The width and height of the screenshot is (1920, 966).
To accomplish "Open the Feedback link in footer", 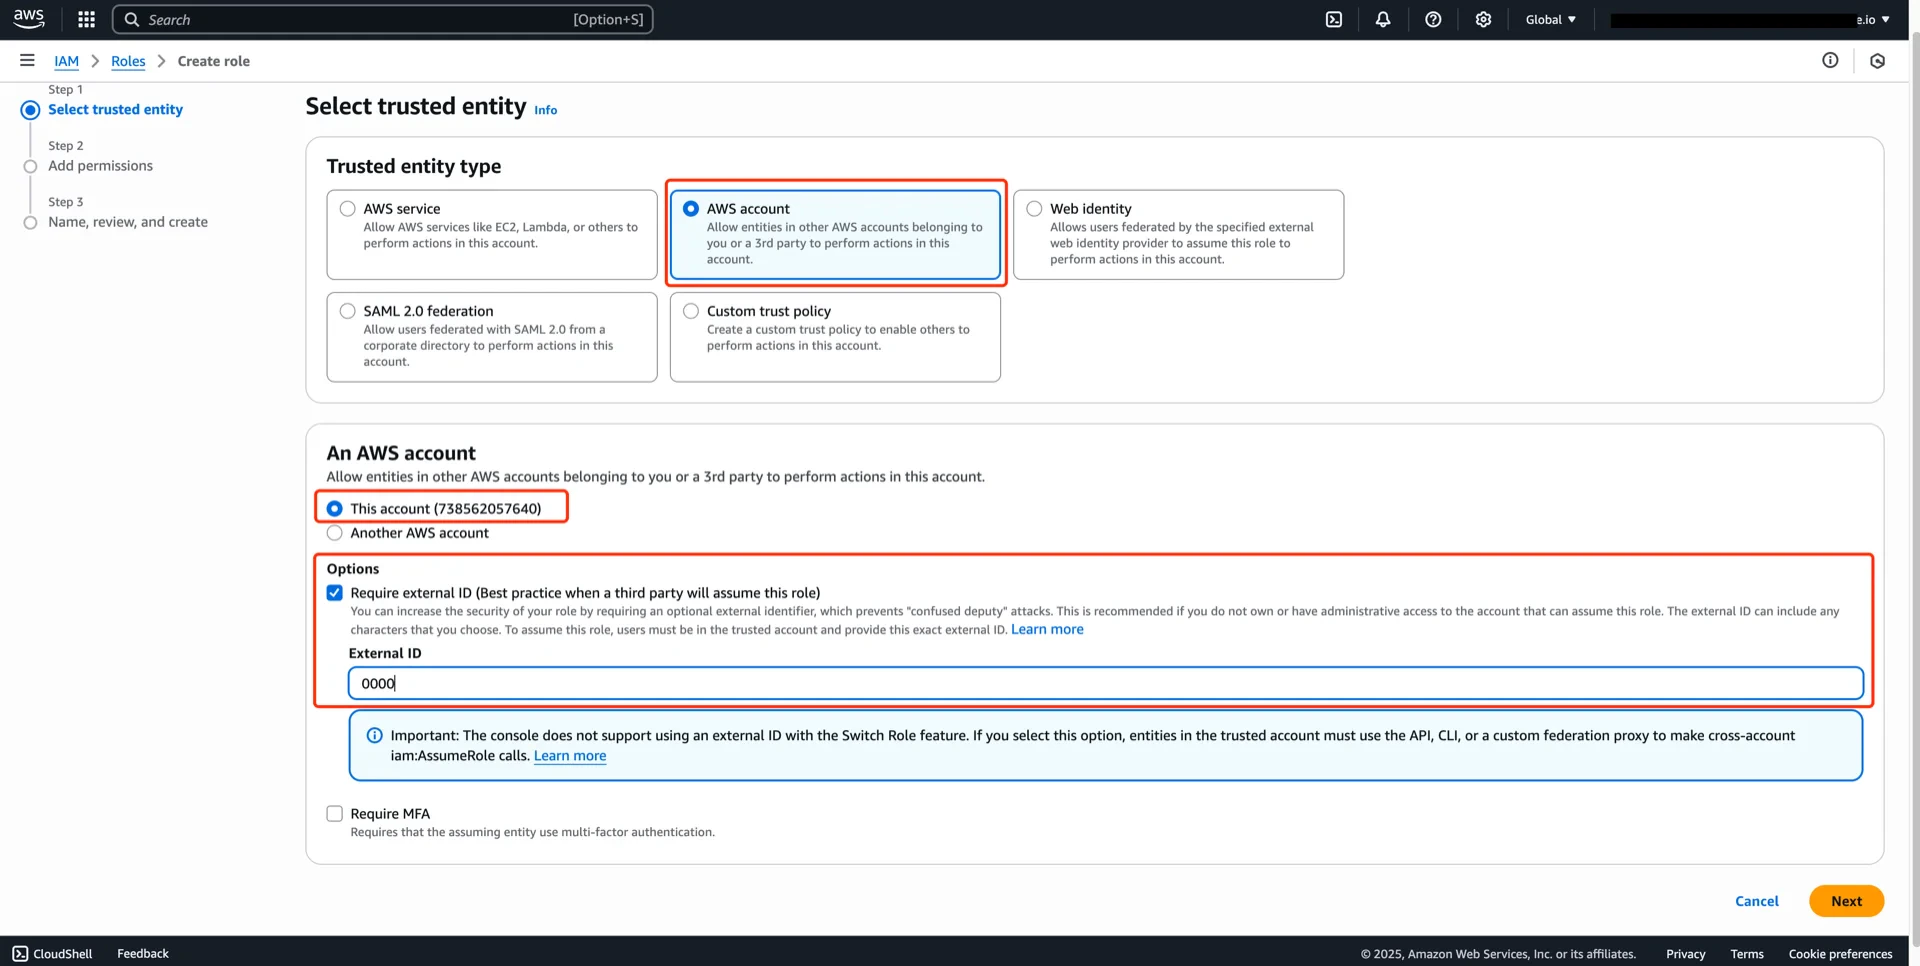I will (x=143, y=954).
